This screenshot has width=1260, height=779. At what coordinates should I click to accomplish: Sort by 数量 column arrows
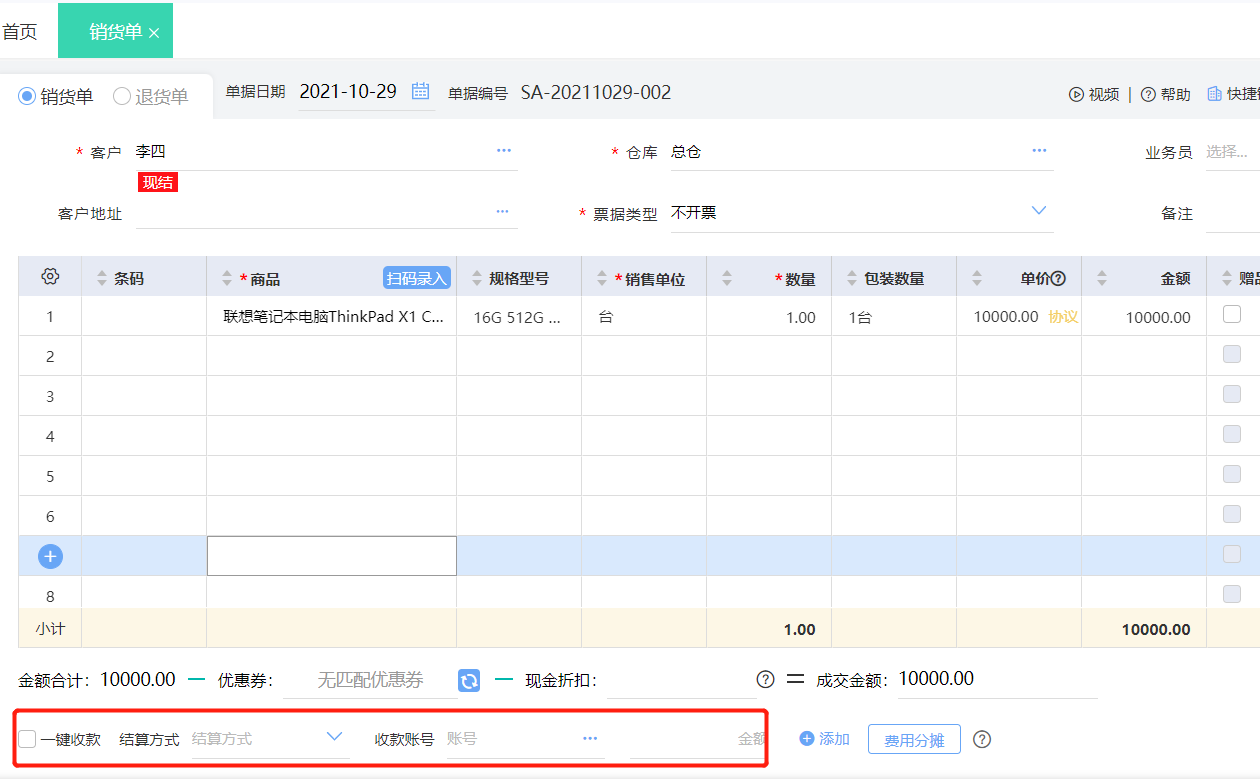click(726, 279)
